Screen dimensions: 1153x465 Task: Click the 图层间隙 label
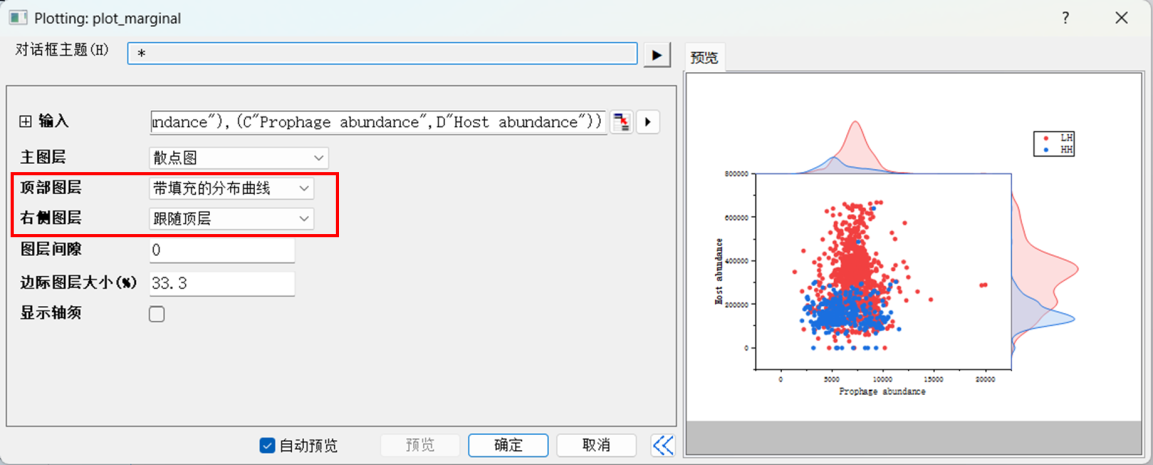[x=51, y=249]
